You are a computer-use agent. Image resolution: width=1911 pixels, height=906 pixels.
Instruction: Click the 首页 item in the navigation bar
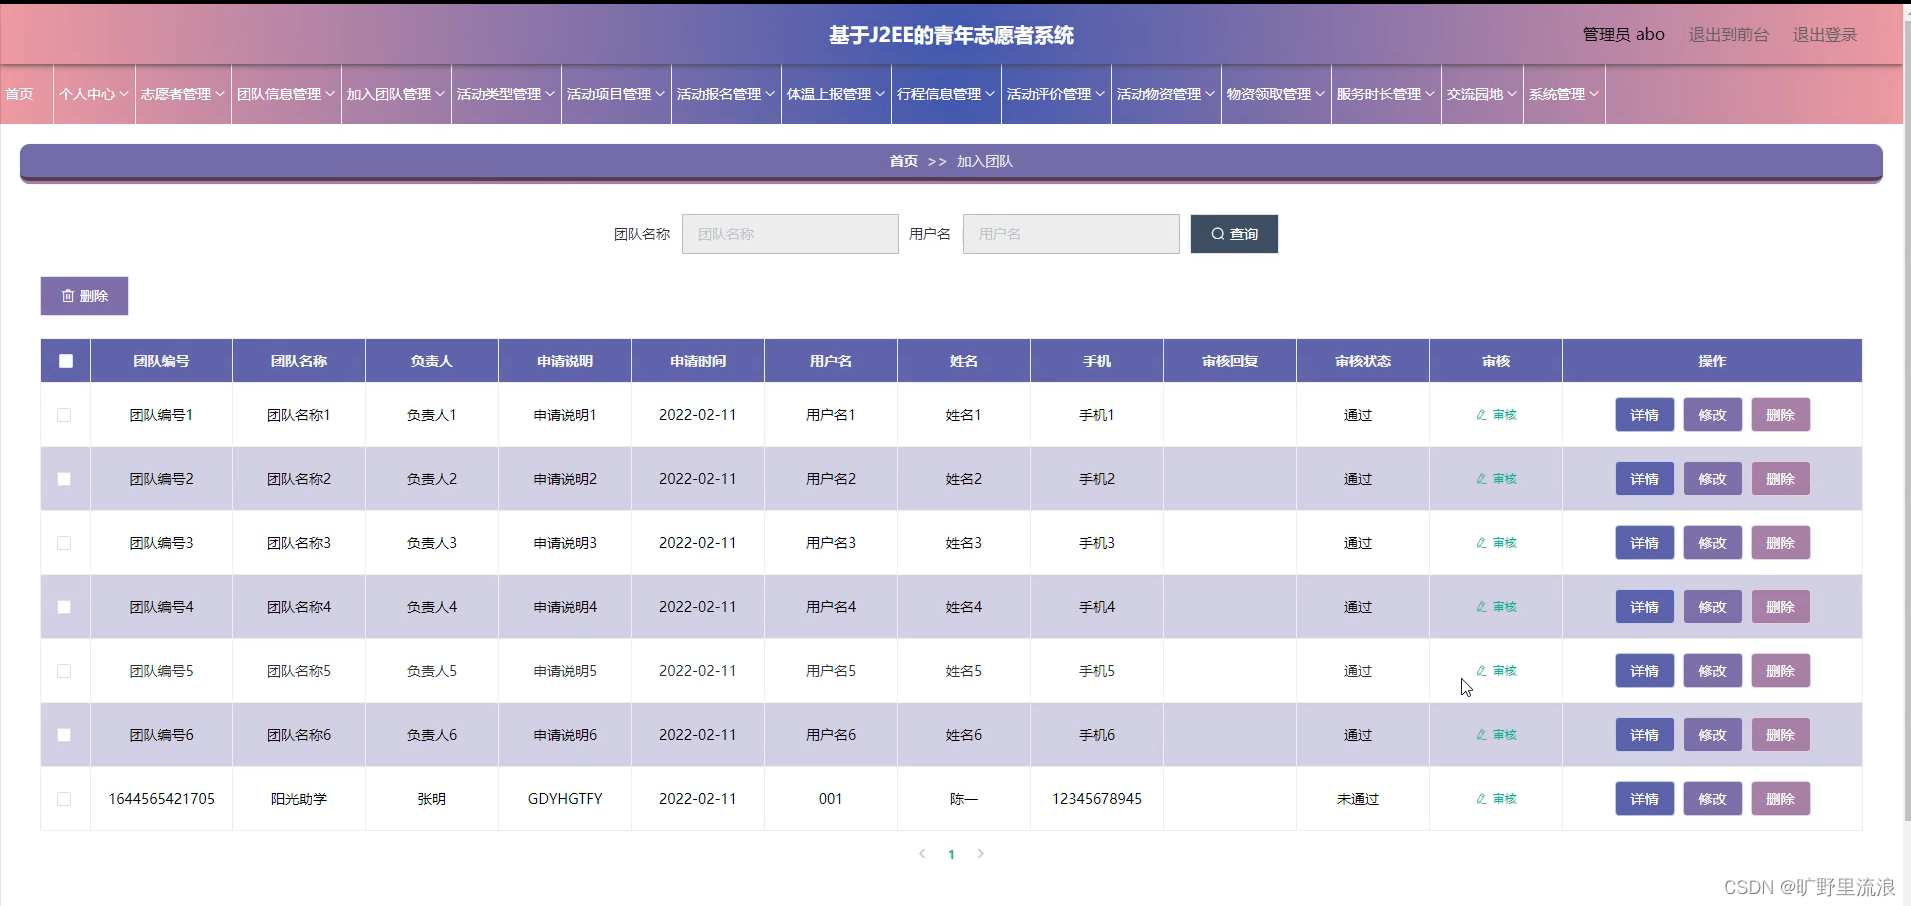pos(18,93)
